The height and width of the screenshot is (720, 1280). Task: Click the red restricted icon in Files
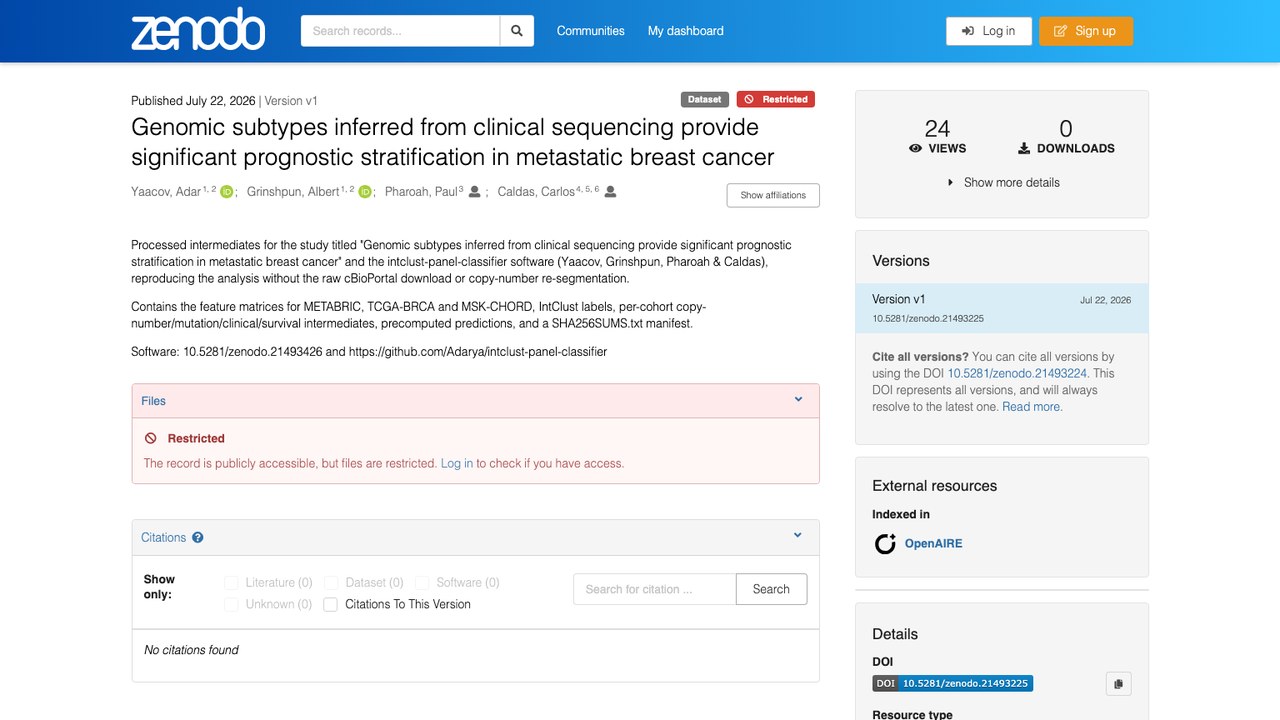click(151, 439)
